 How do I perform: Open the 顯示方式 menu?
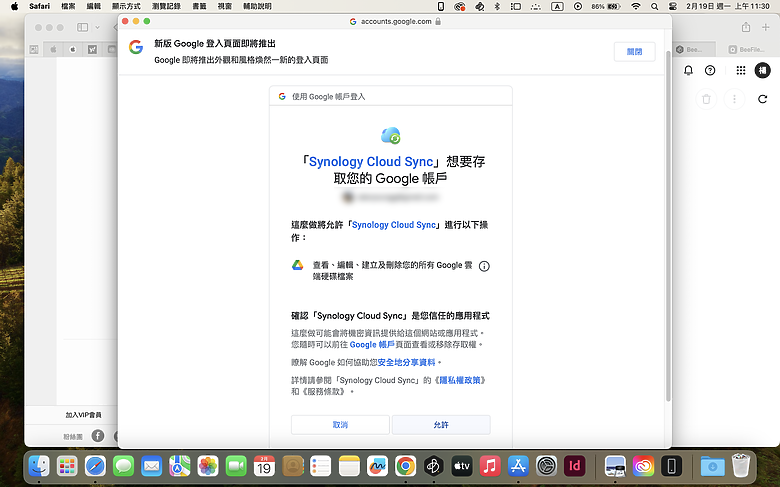(126, 6)
